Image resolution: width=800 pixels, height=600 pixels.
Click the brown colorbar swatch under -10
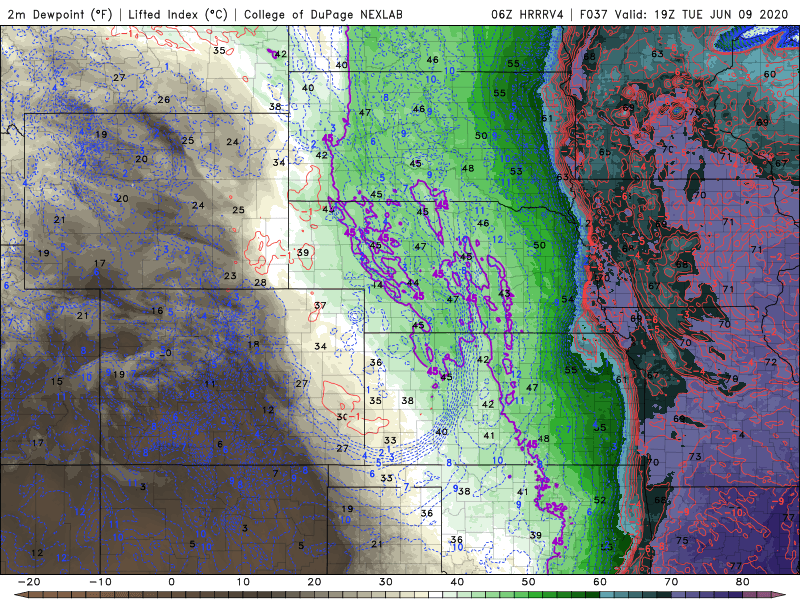107,595
